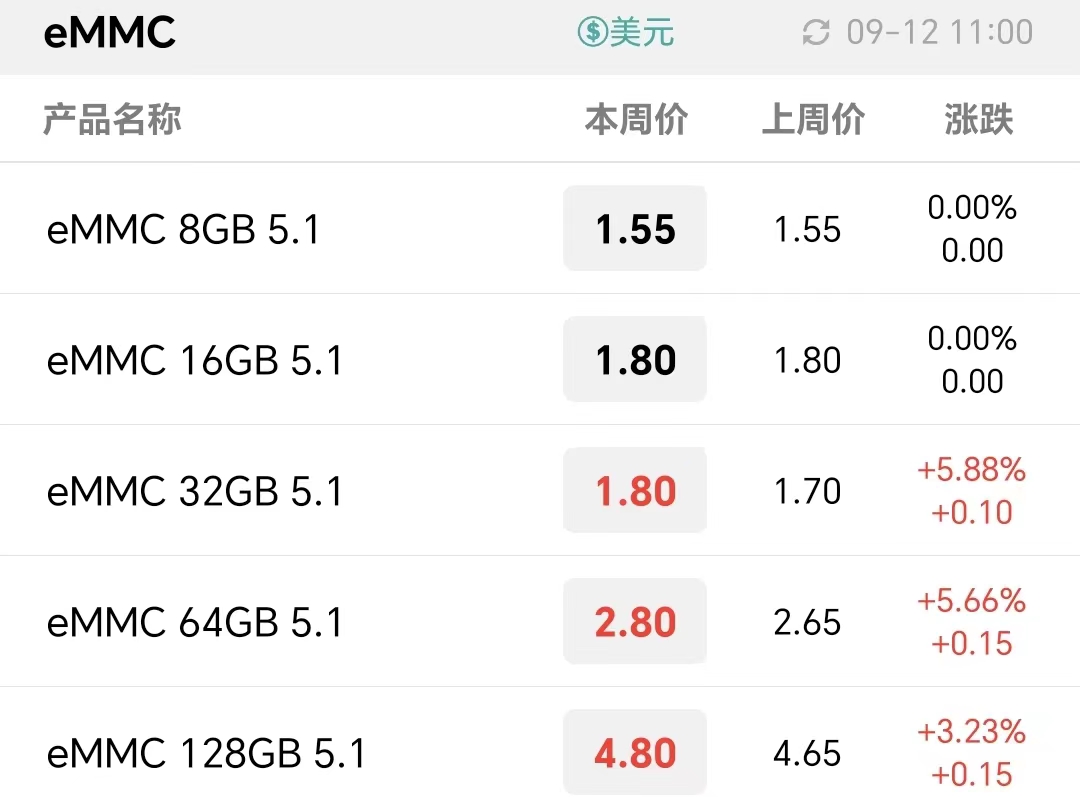Screen dimensions: 1080x797
Task: Open the eMMC 32GB 5.1 product row
Action: tap(540, 490)
